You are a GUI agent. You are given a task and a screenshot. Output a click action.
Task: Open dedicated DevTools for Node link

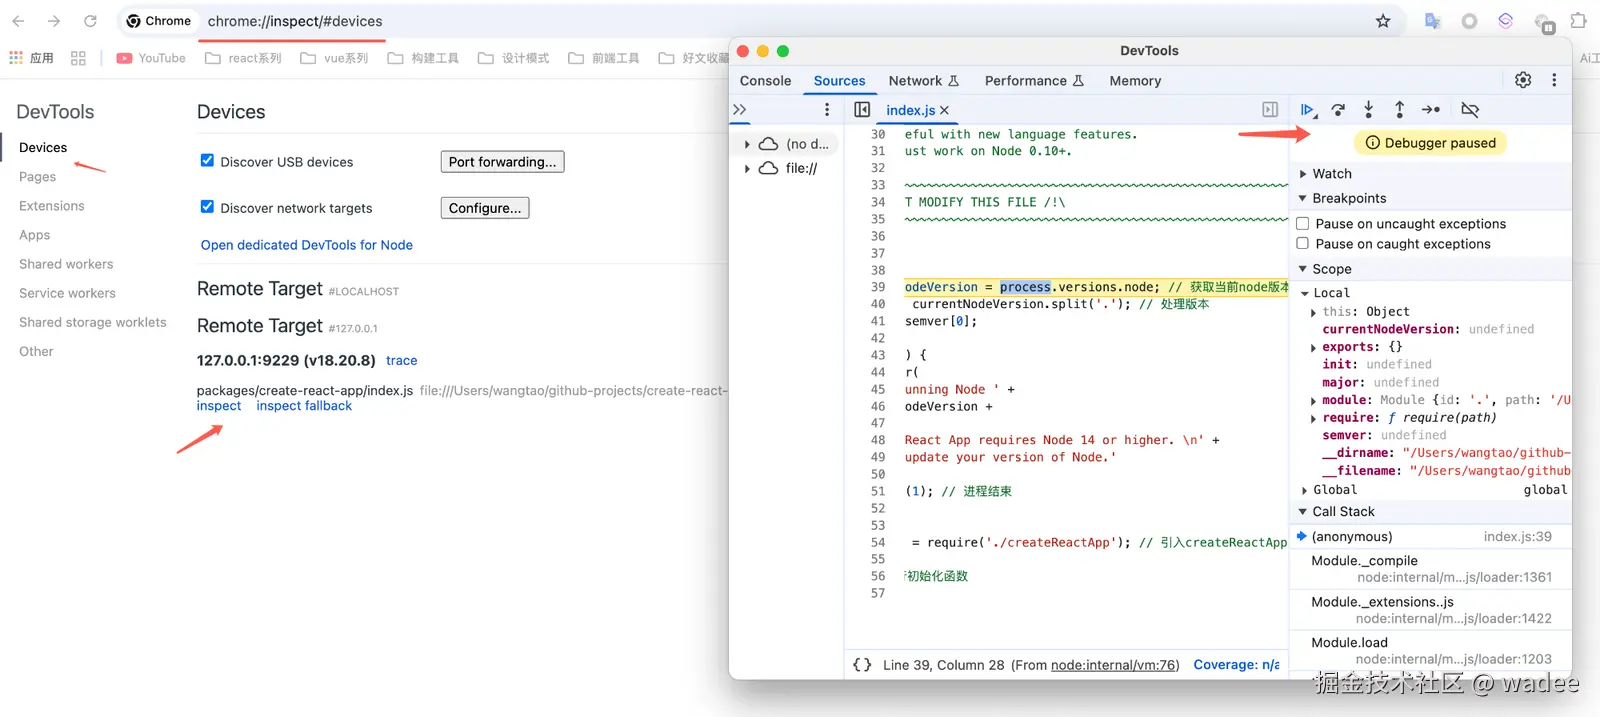click(306, 245)
